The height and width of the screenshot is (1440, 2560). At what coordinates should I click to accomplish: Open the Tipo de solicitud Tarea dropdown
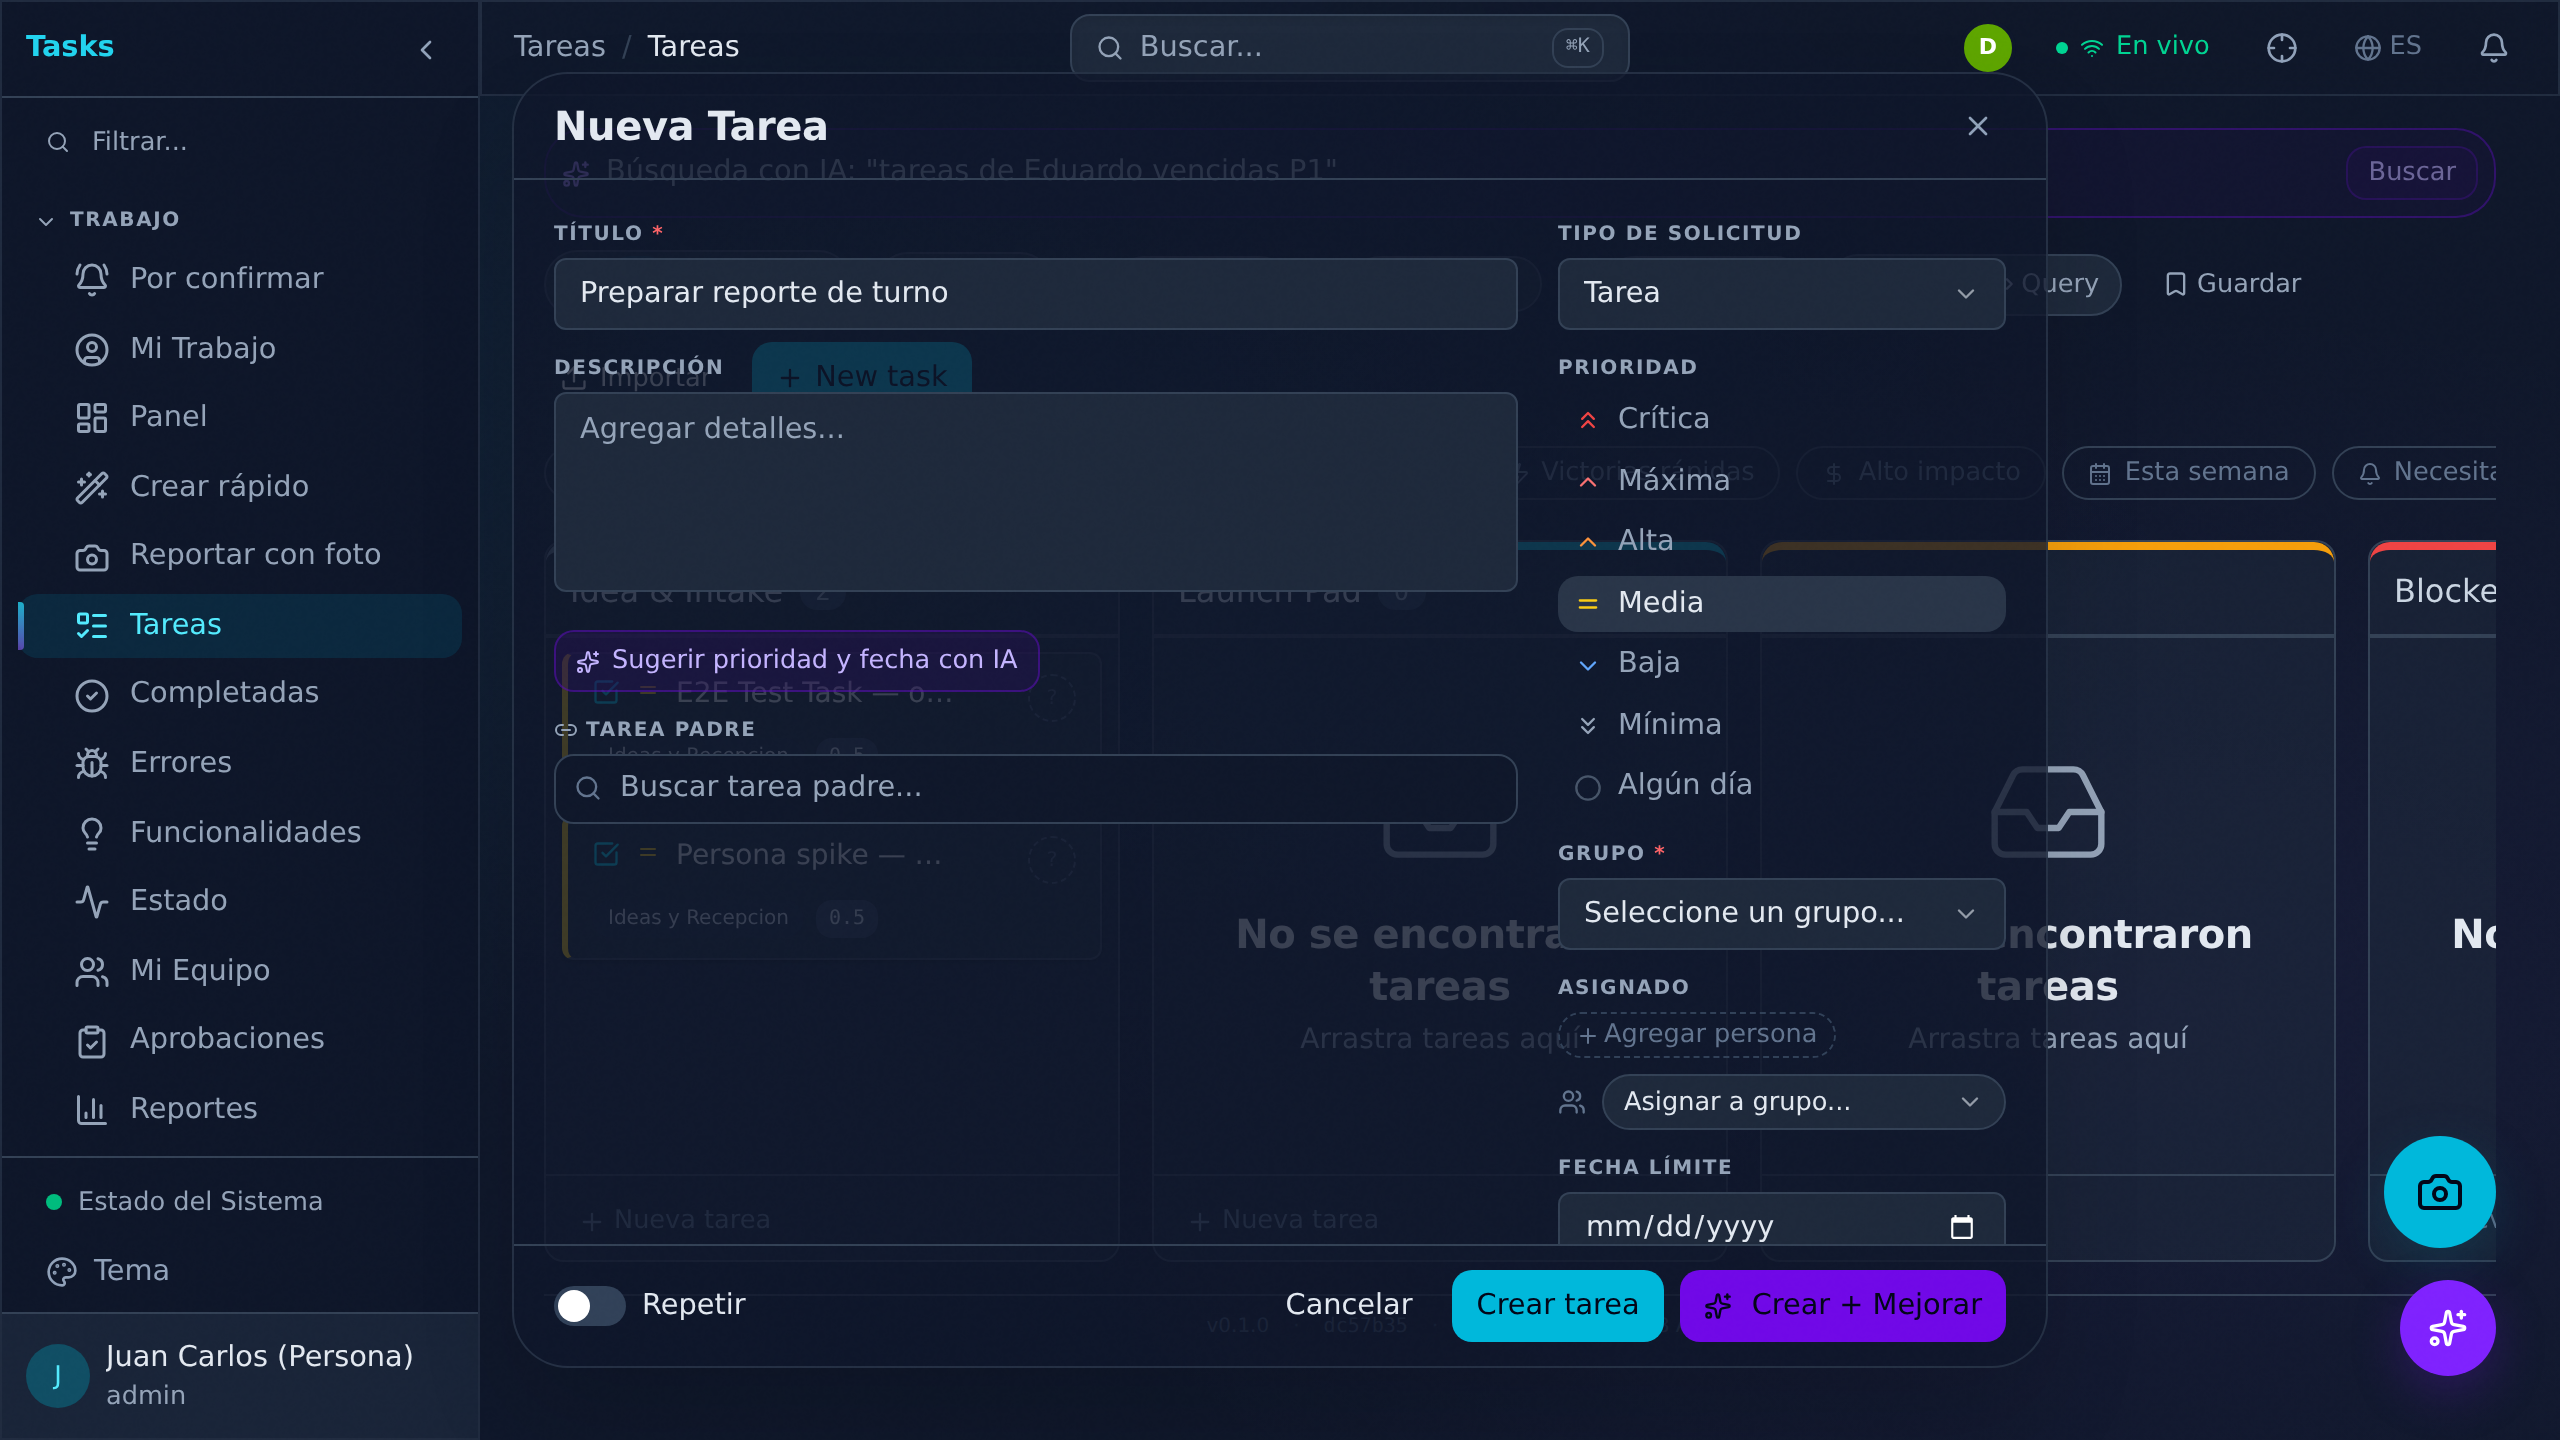tap(1781, 293)
